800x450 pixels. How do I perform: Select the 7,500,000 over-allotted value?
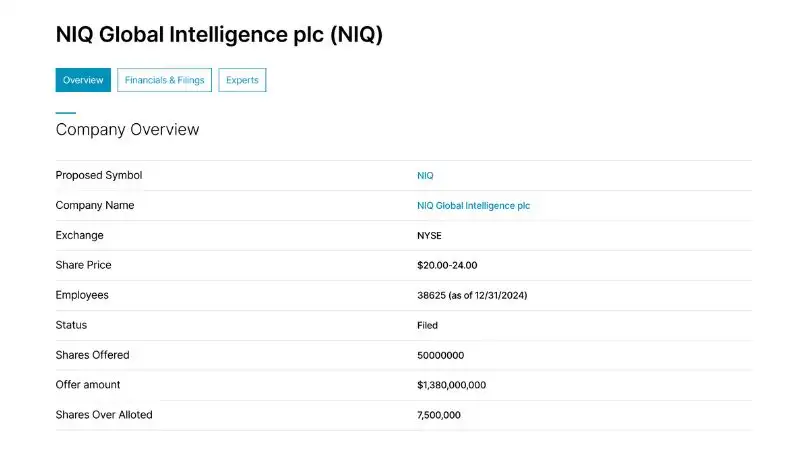point(438,415)
